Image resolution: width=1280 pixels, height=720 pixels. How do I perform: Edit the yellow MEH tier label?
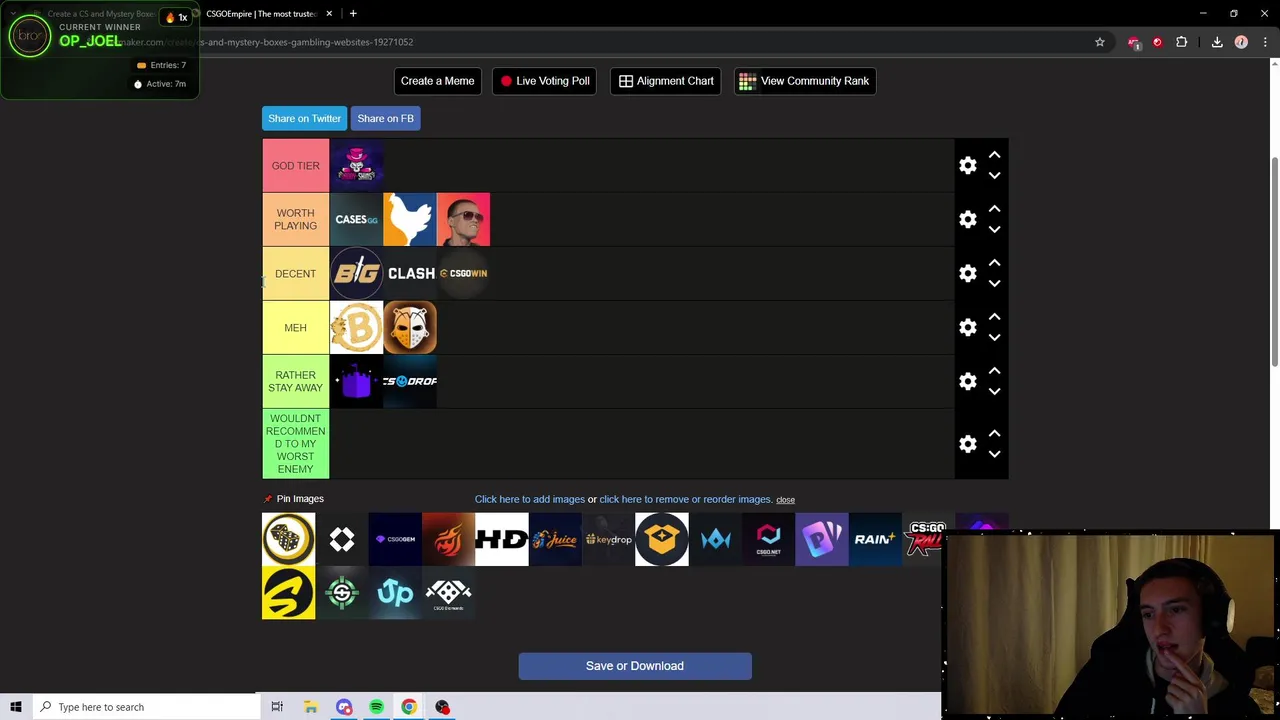295,327
